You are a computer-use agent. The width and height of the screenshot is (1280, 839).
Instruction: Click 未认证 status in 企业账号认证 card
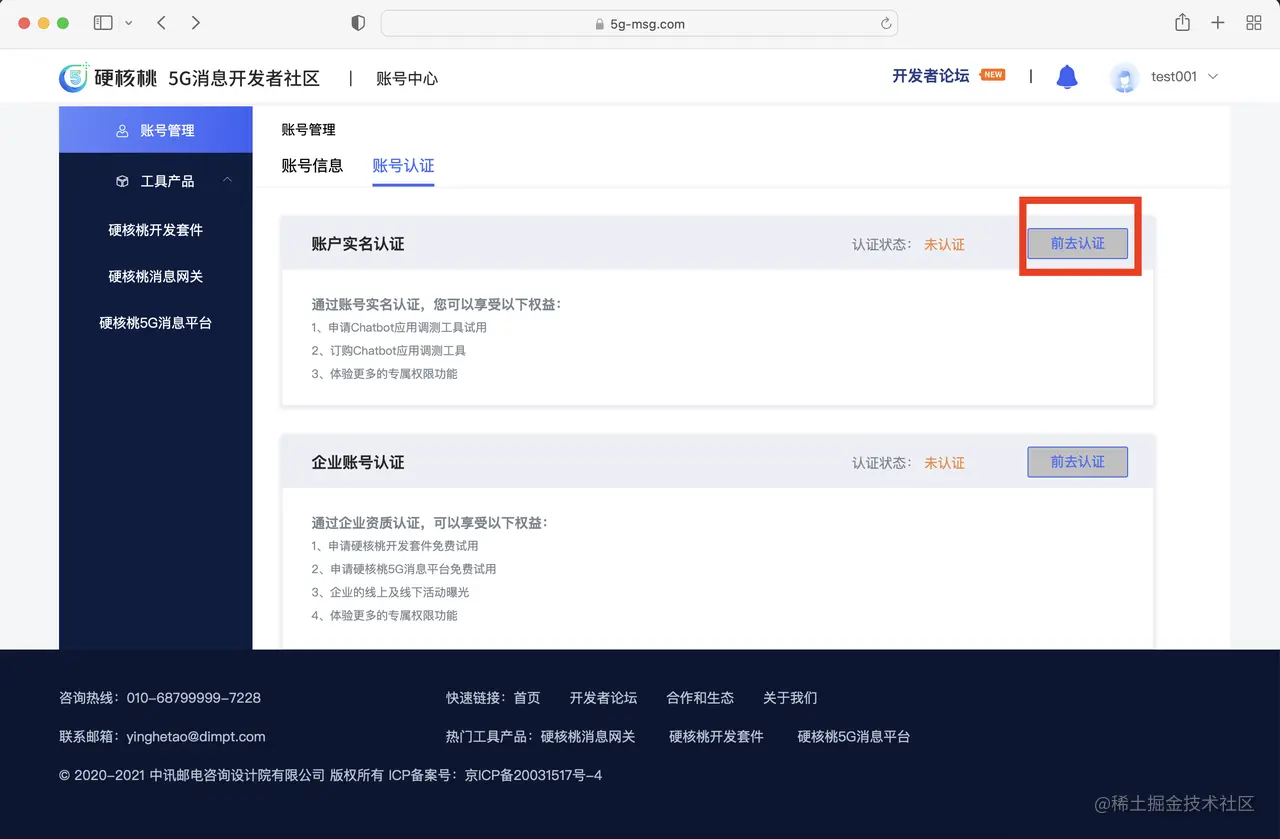coord(944,463)
